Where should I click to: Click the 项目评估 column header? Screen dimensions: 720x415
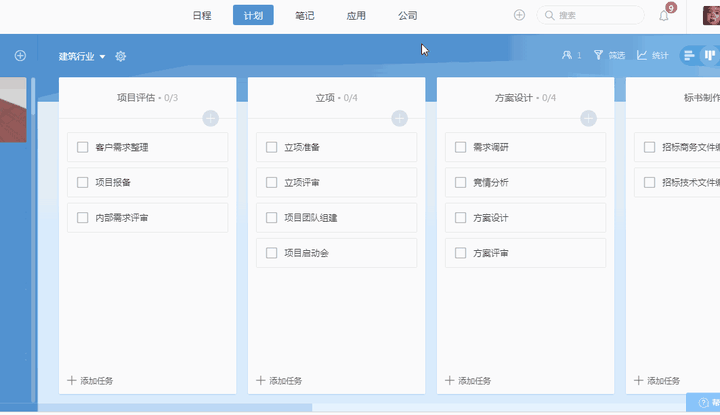(147, 98)
